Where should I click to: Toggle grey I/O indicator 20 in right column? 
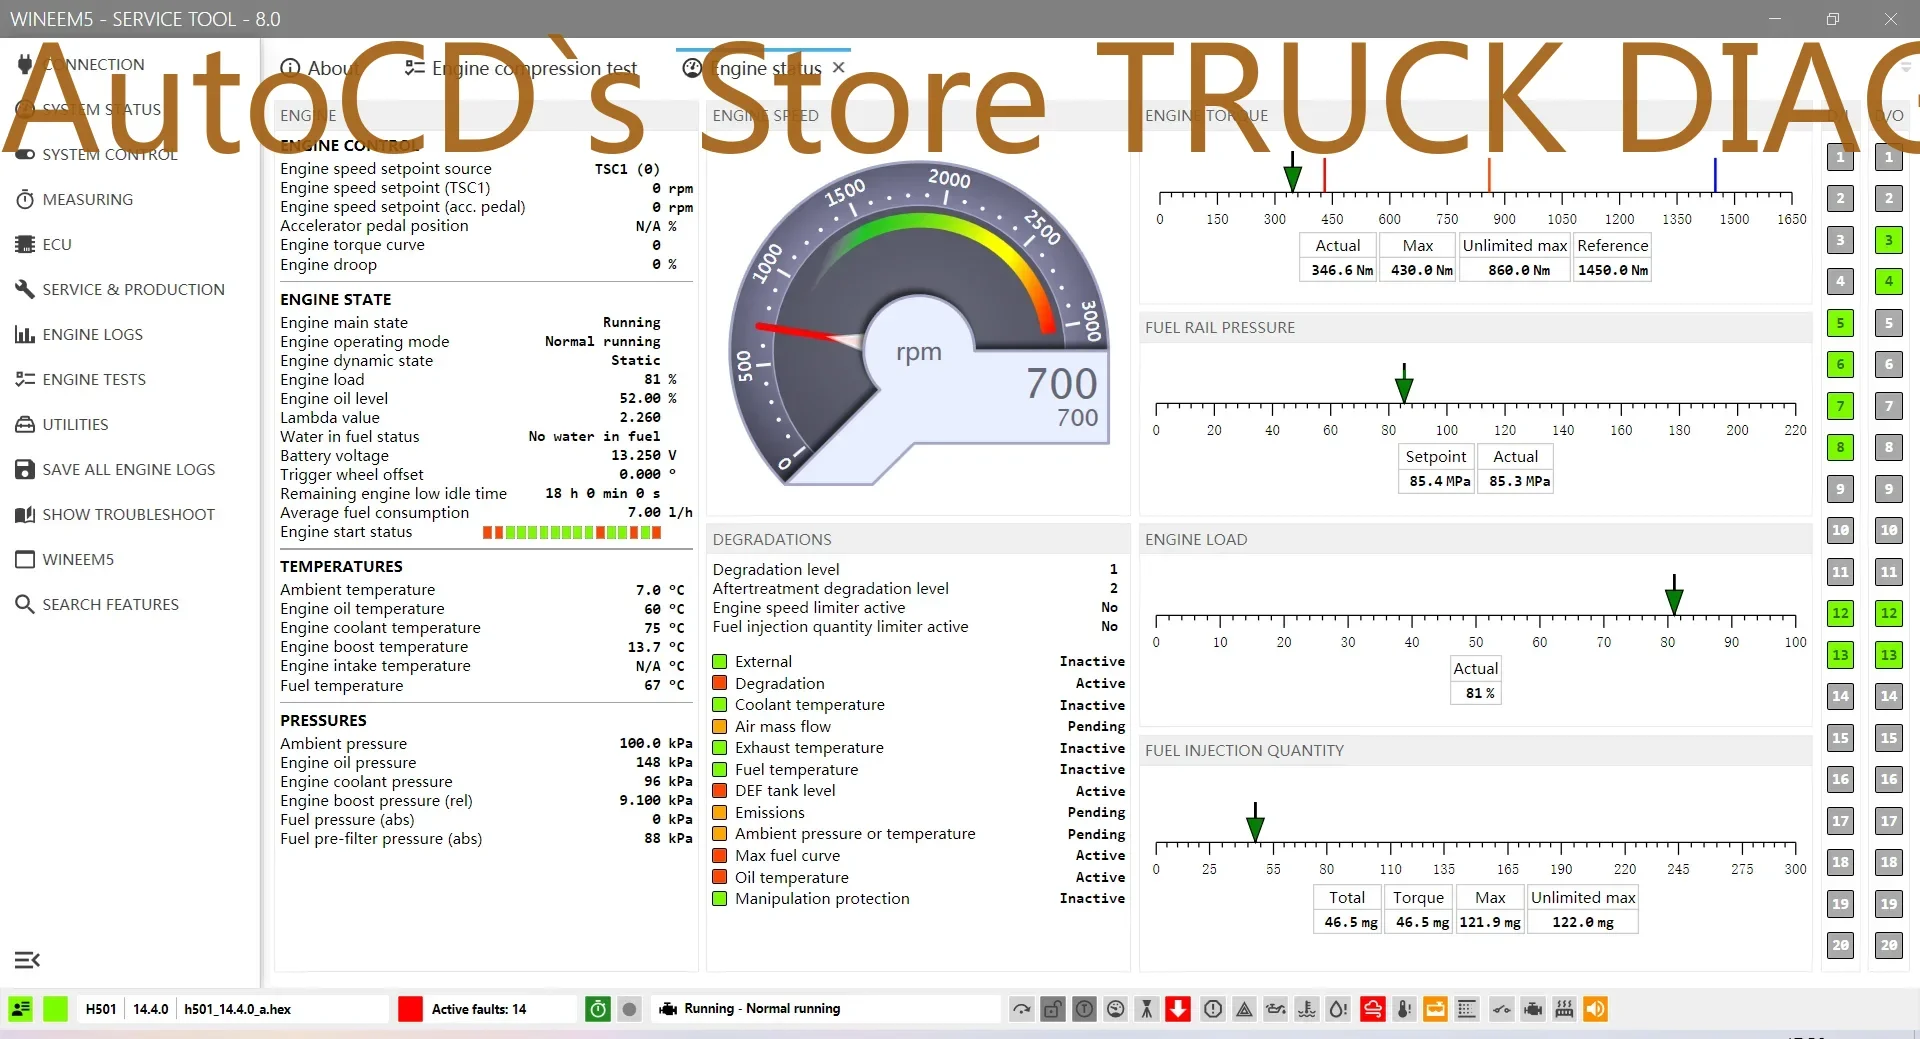pos(1888,945)
